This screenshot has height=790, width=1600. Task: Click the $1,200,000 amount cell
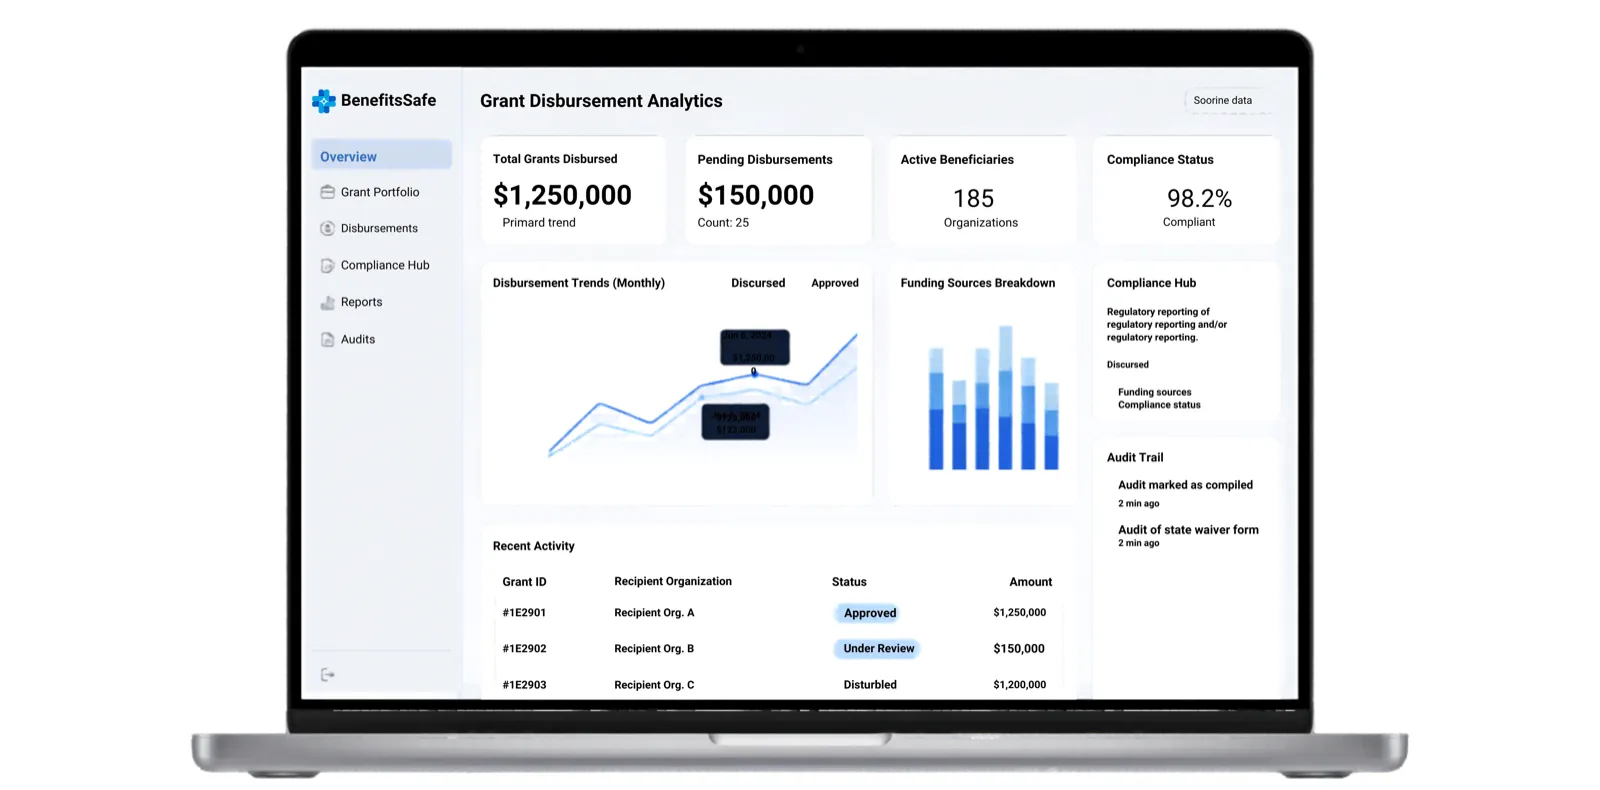[x=1019, y=685]
